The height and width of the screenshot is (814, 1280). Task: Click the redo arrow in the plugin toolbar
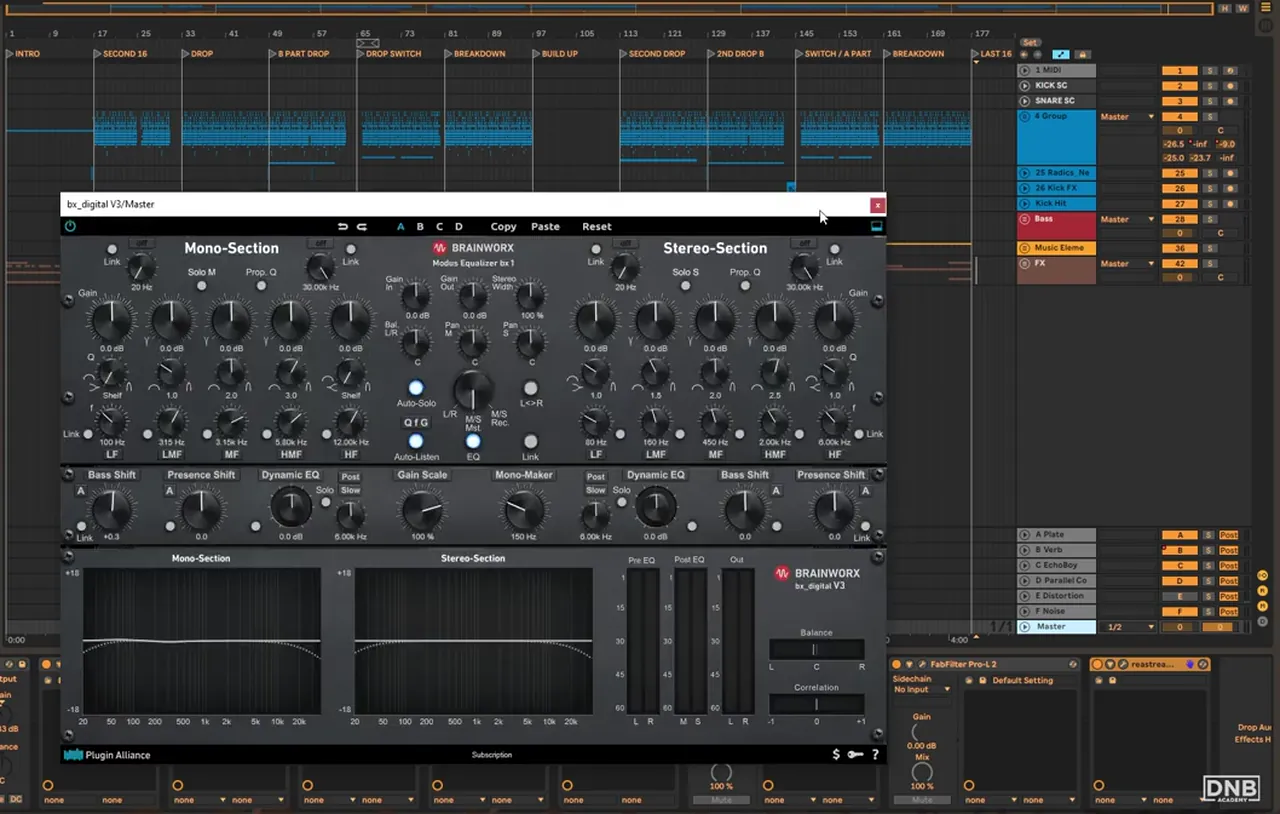[x=361, y=227]
